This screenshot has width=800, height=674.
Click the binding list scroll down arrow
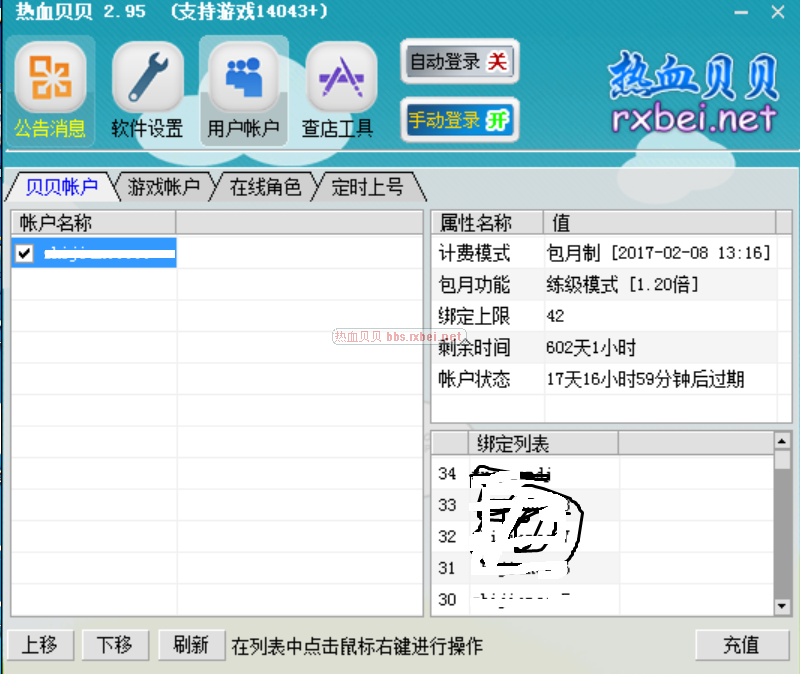(x=782, y=606)
